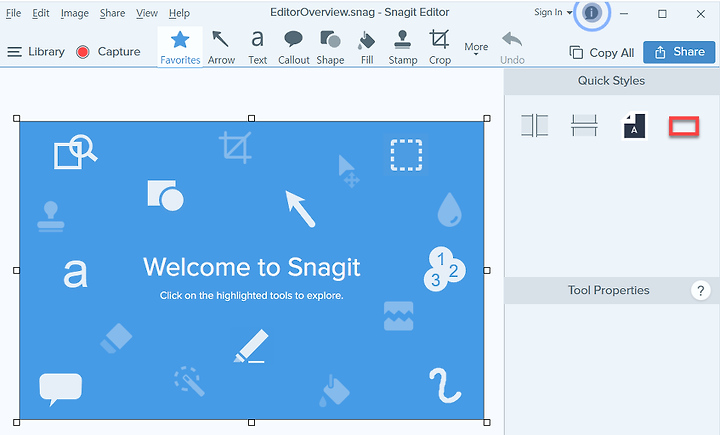This screenshot has width=720, height=435.
Task: Open the Help menu
Action: [179, 13]
